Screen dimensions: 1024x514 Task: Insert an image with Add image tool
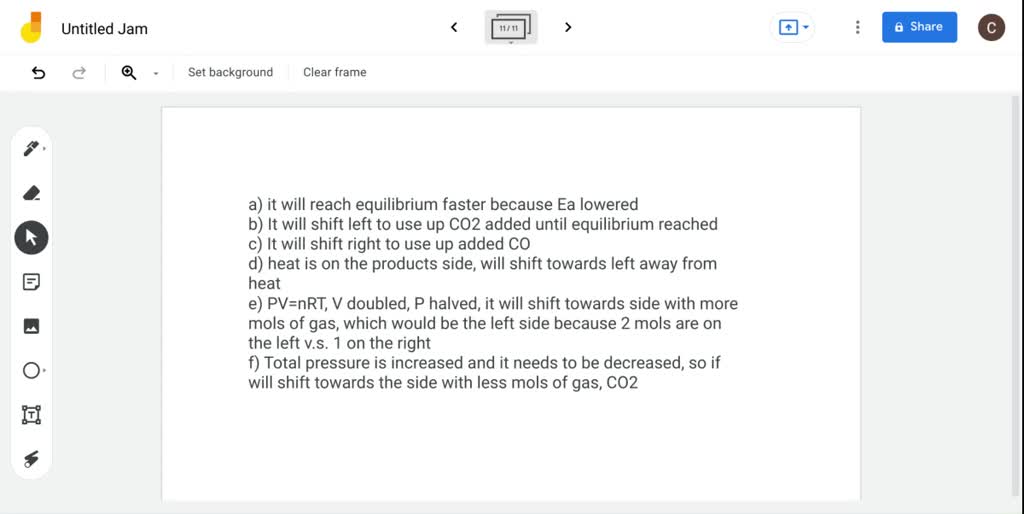click(31, 326)
